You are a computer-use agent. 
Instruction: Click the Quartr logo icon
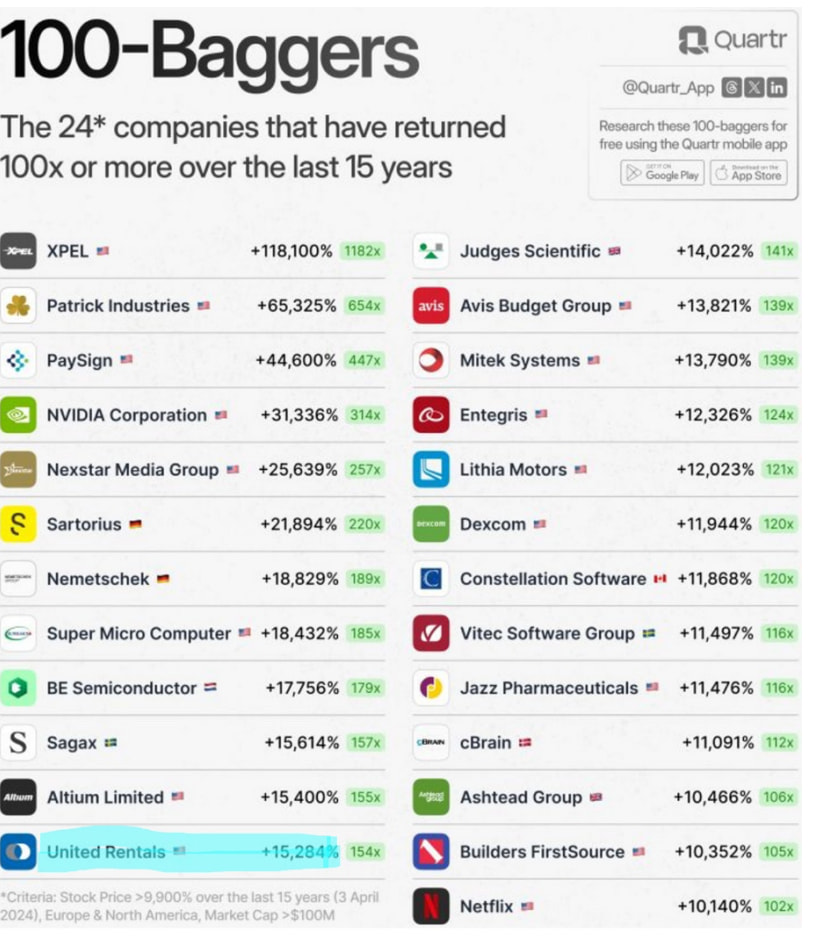pyautogui.click(x=692, y=39)
